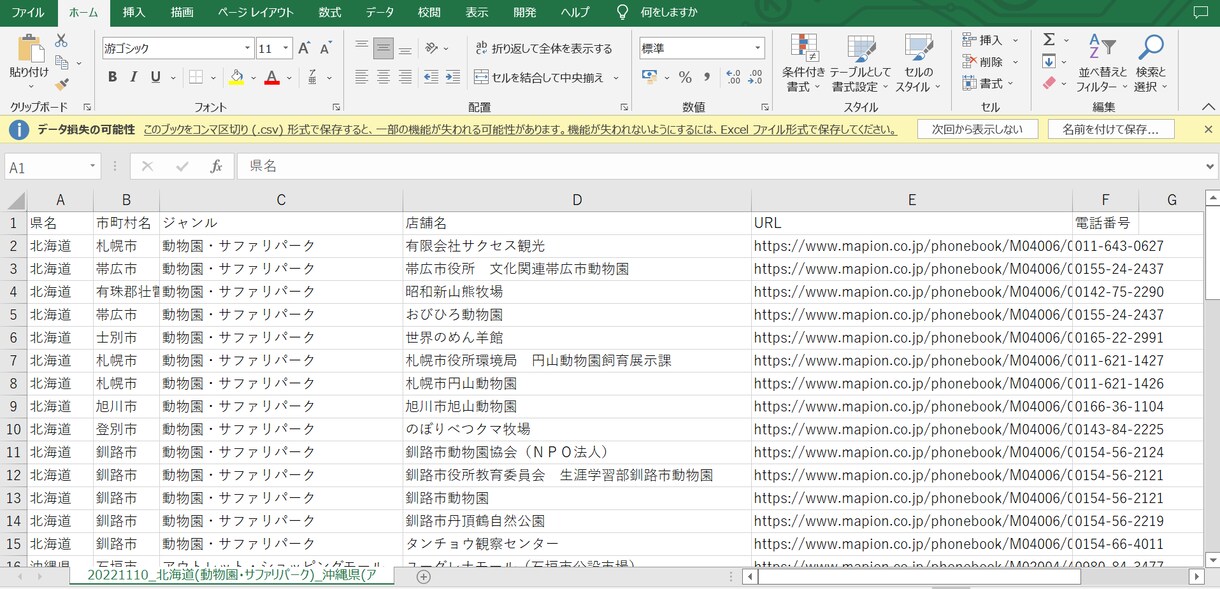Click the 名前を付けて保存... button
Screen dimensions: 1220x589
coord(1111,129)
